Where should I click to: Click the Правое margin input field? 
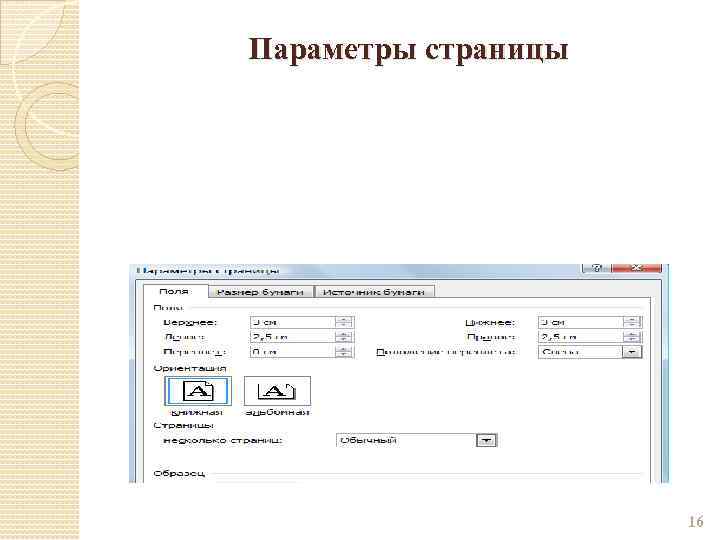tap(580, 337)
